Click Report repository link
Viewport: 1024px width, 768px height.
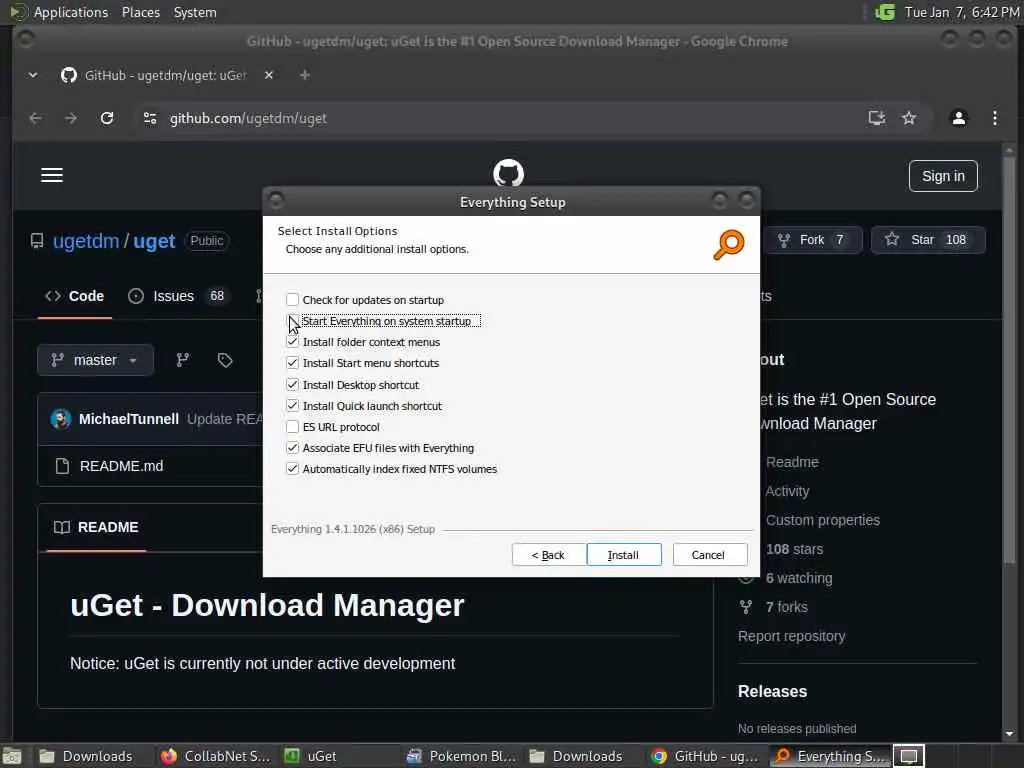(792, 635)
